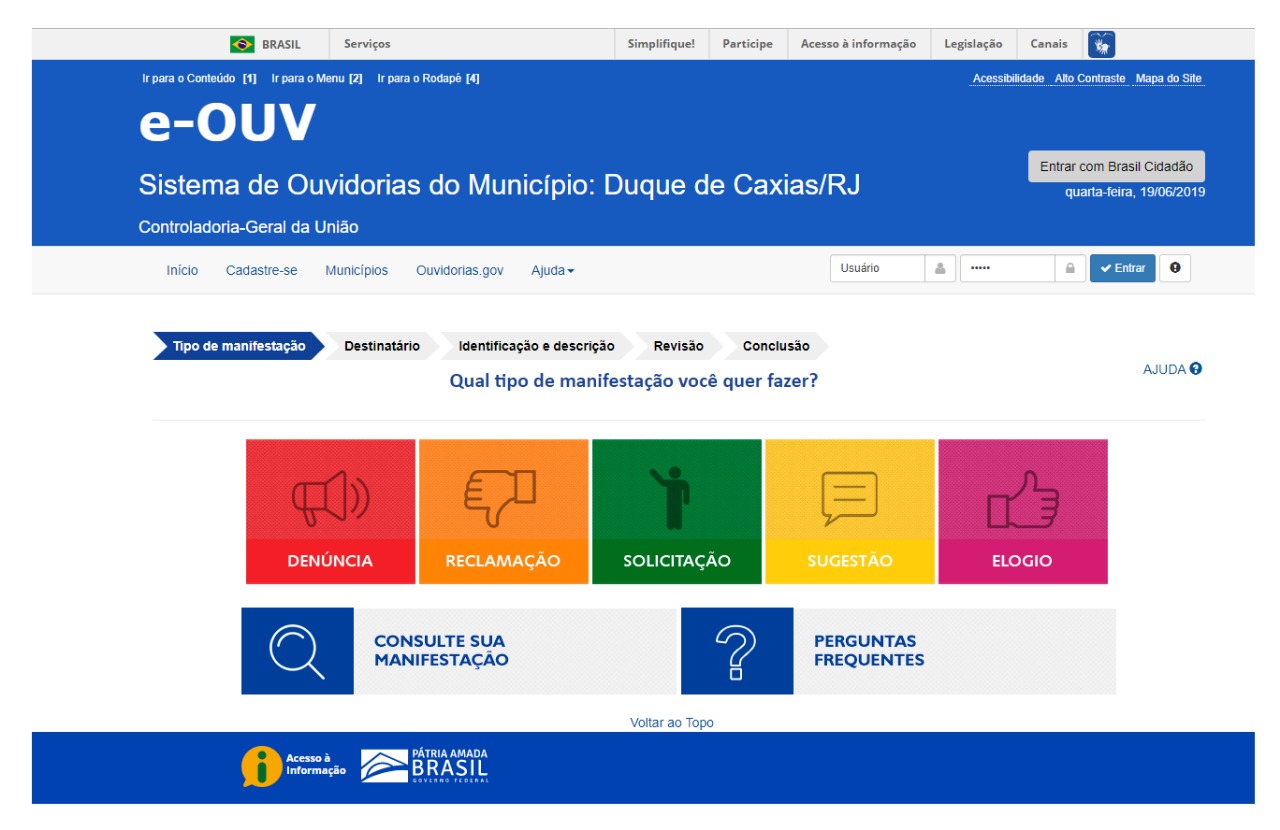Click the Elogio thumbs-up icon
This screenshot has width=1280, height=830.
[x=1022, y=497]
